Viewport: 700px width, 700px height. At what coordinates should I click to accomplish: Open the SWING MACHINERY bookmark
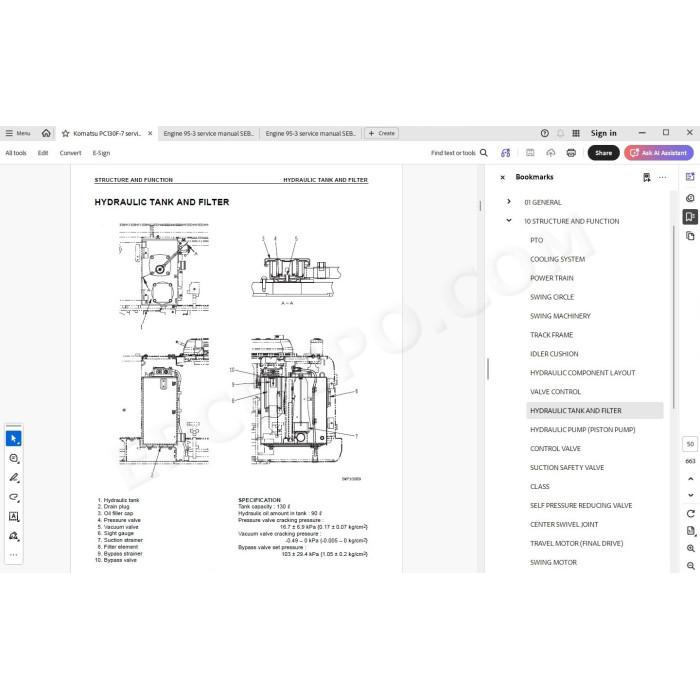560,316
